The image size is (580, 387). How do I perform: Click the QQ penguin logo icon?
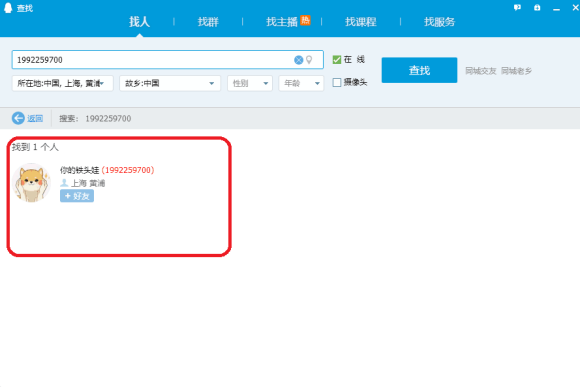[x=8, y=8]
